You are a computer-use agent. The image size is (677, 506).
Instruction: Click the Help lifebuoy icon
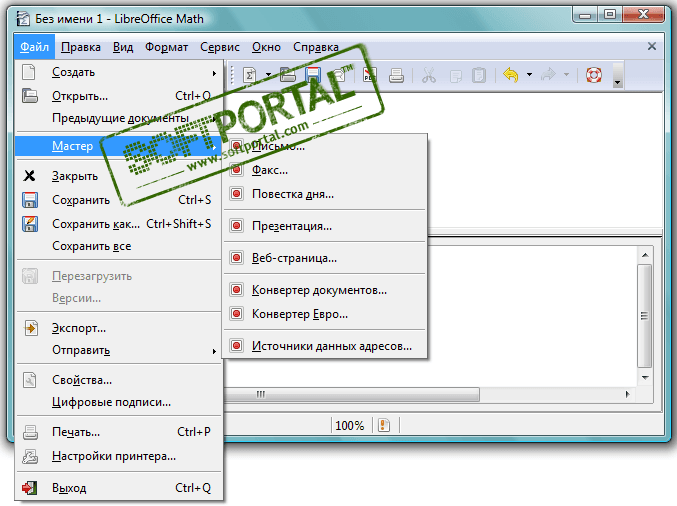click(x=594, y=75)
